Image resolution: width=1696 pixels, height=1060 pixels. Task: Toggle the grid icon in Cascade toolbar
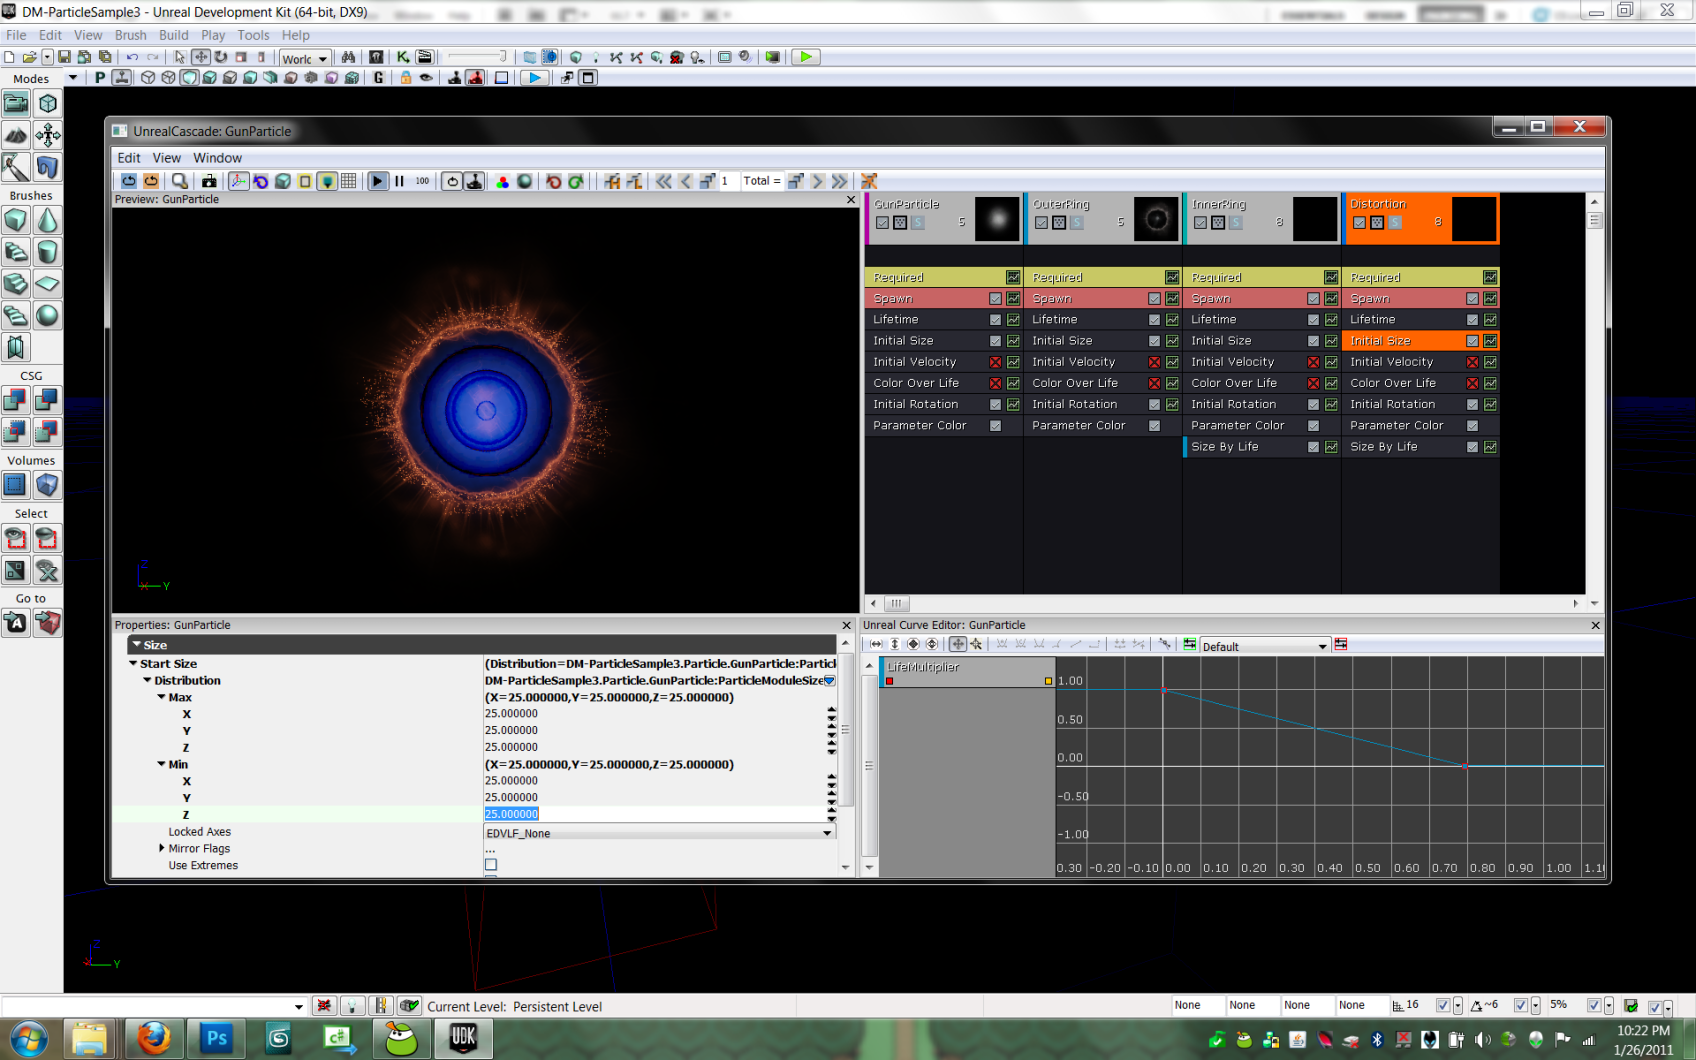pyautogui.click(x=348, y=181)
